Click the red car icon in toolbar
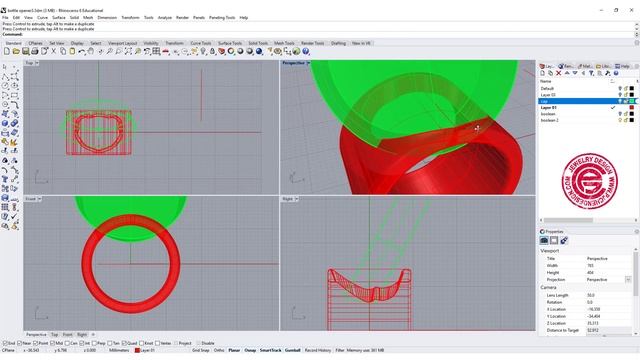The width and height of the screenshot is (640, 360). tap(165, 51)
